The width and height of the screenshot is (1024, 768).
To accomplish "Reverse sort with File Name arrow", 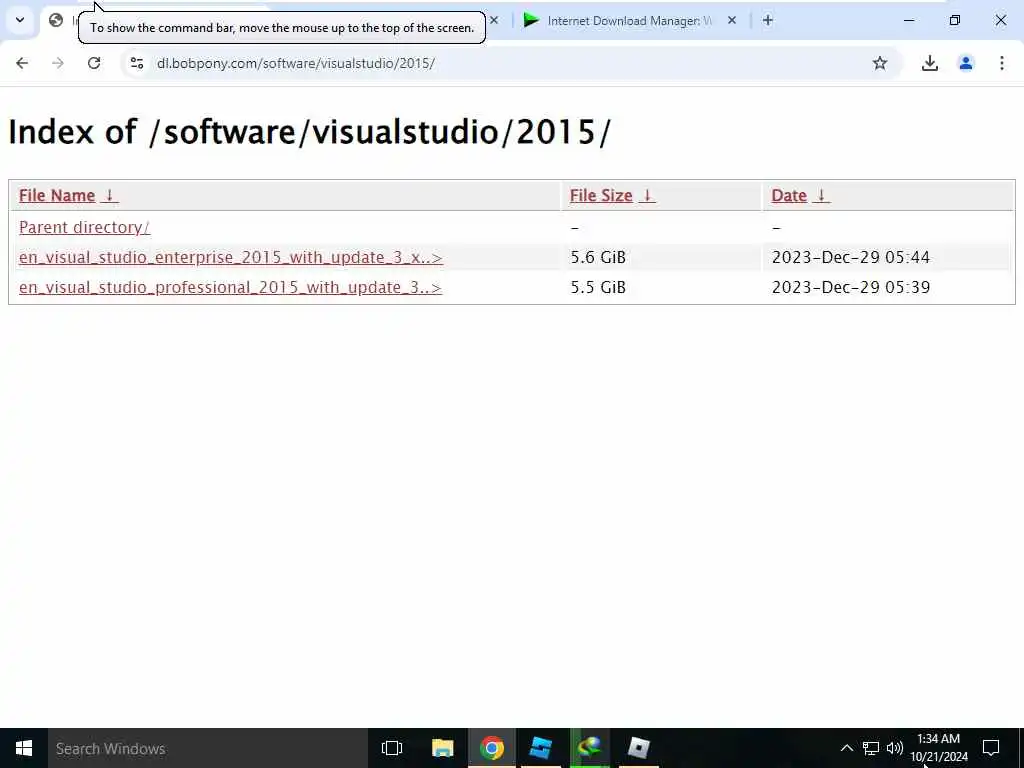I will point(110,195).
